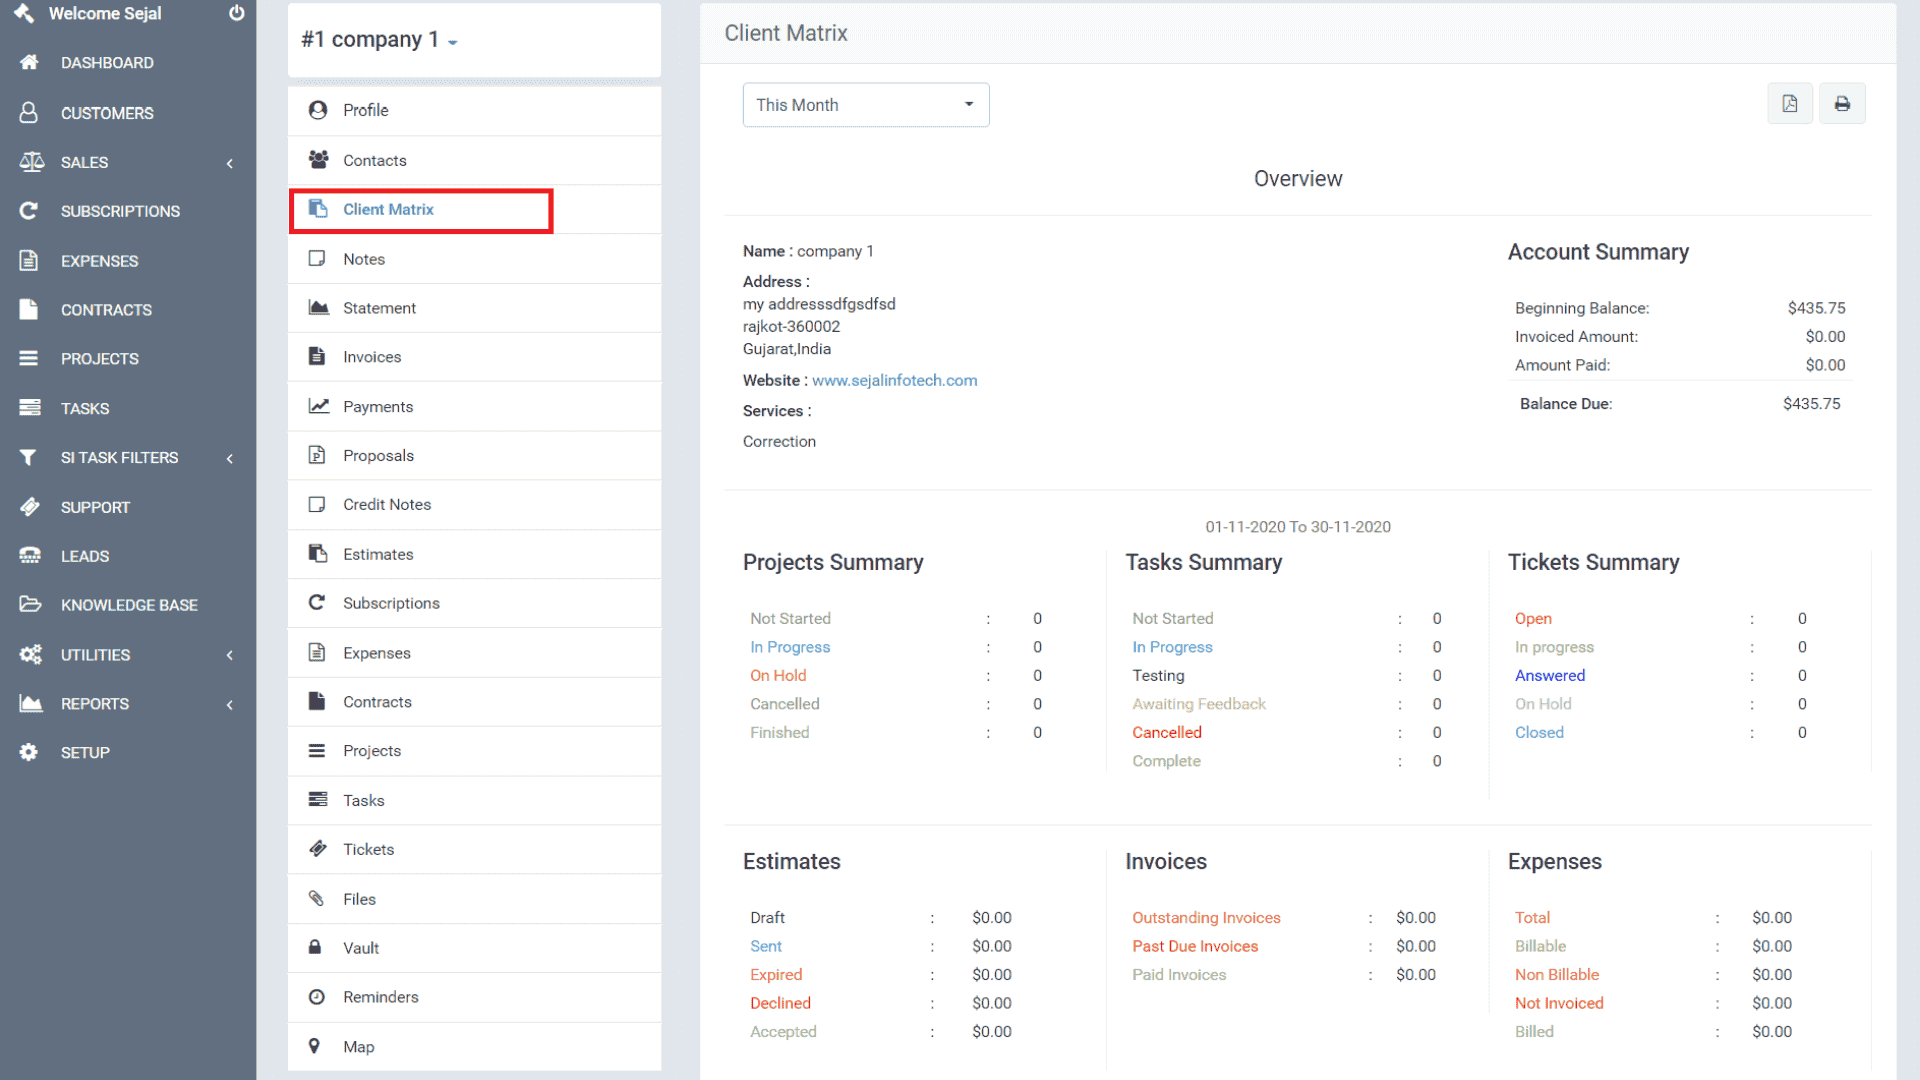This screenshot has width=1920, height=1080.
Task: Print the Client Matrix report
Action: pyautogui.click(x=1842, y=103)
